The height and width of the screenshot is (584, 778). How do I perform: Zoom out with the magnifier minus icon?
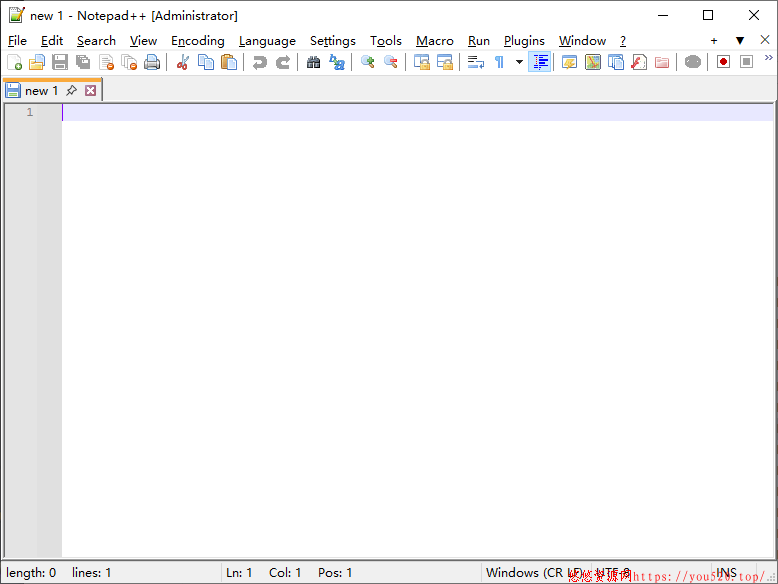coord(391,63)
